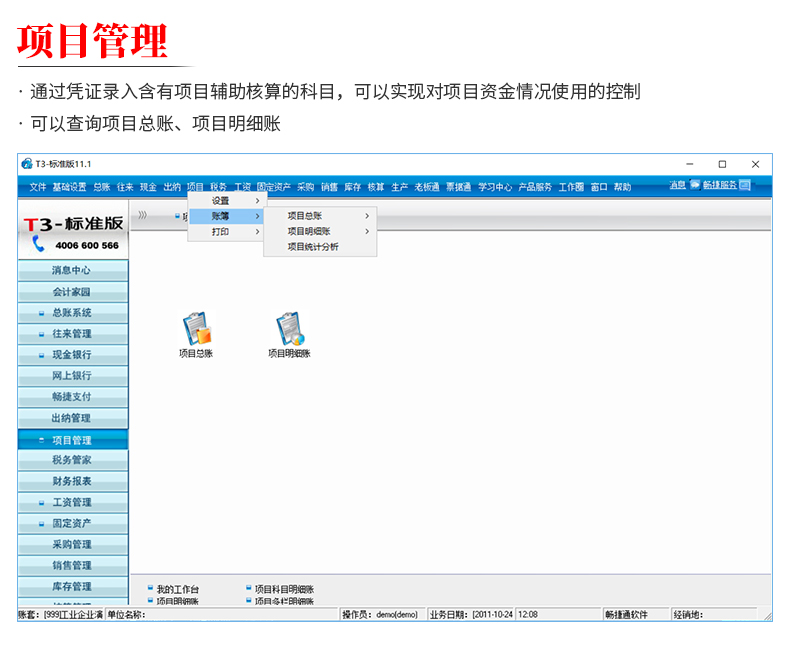Open the 我的工作台 link
The image size is (790, 647).
point(178,589)
